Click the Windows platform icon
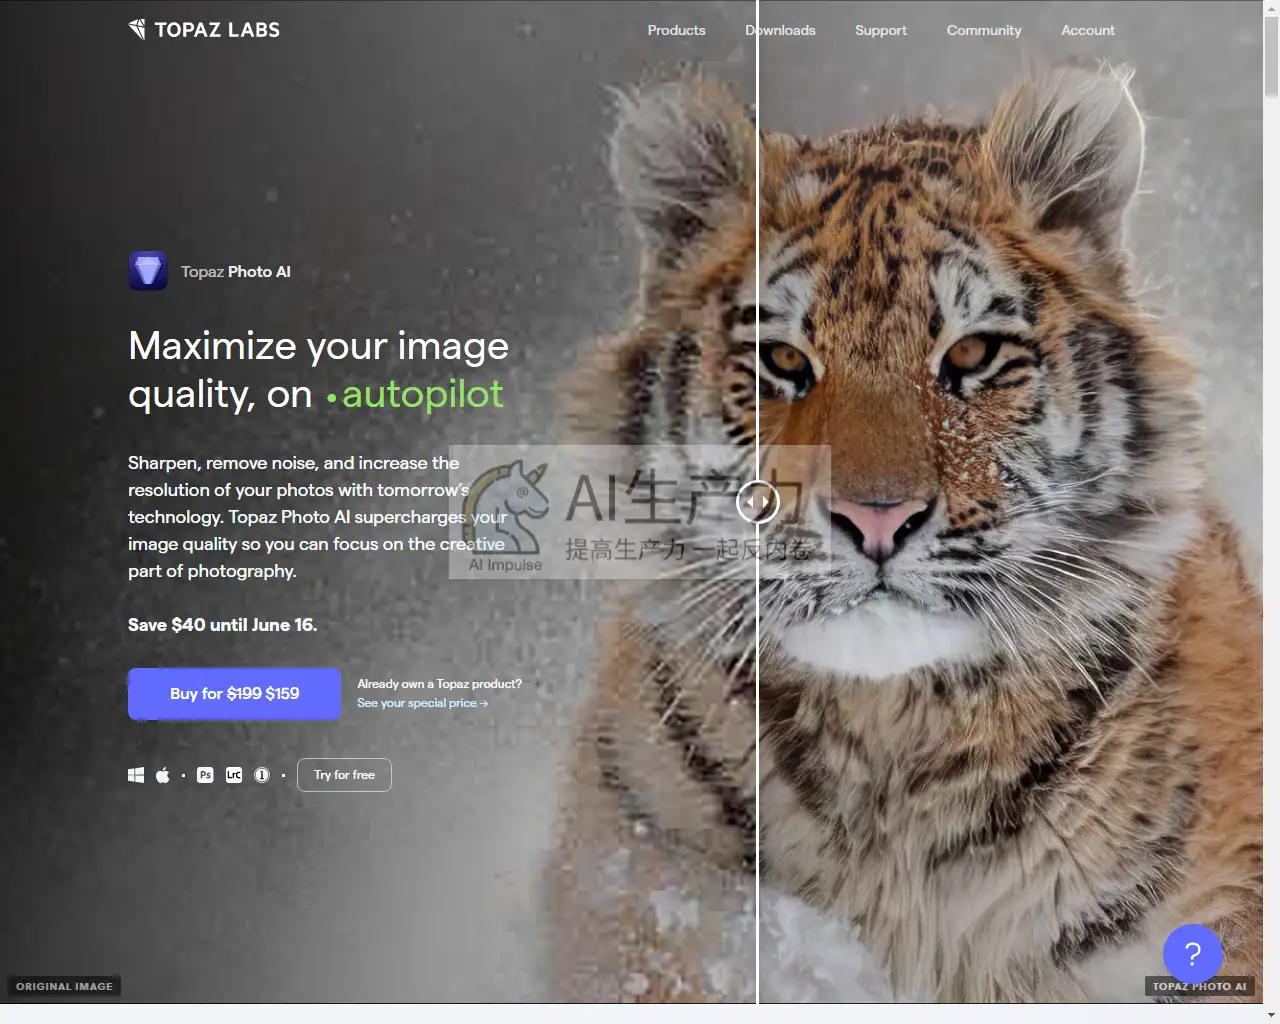The height and width of the screenshot is (1024, 1280). [x=136, y=775]
